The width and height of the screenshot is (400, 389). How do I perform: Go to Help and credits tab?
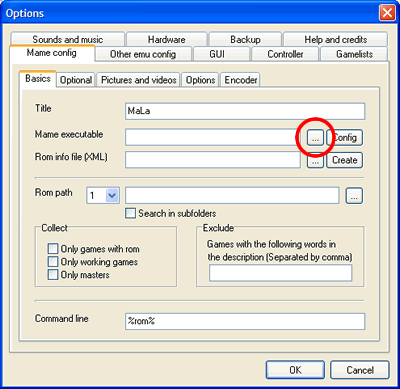pyautogui.click(x=336, y=39)
